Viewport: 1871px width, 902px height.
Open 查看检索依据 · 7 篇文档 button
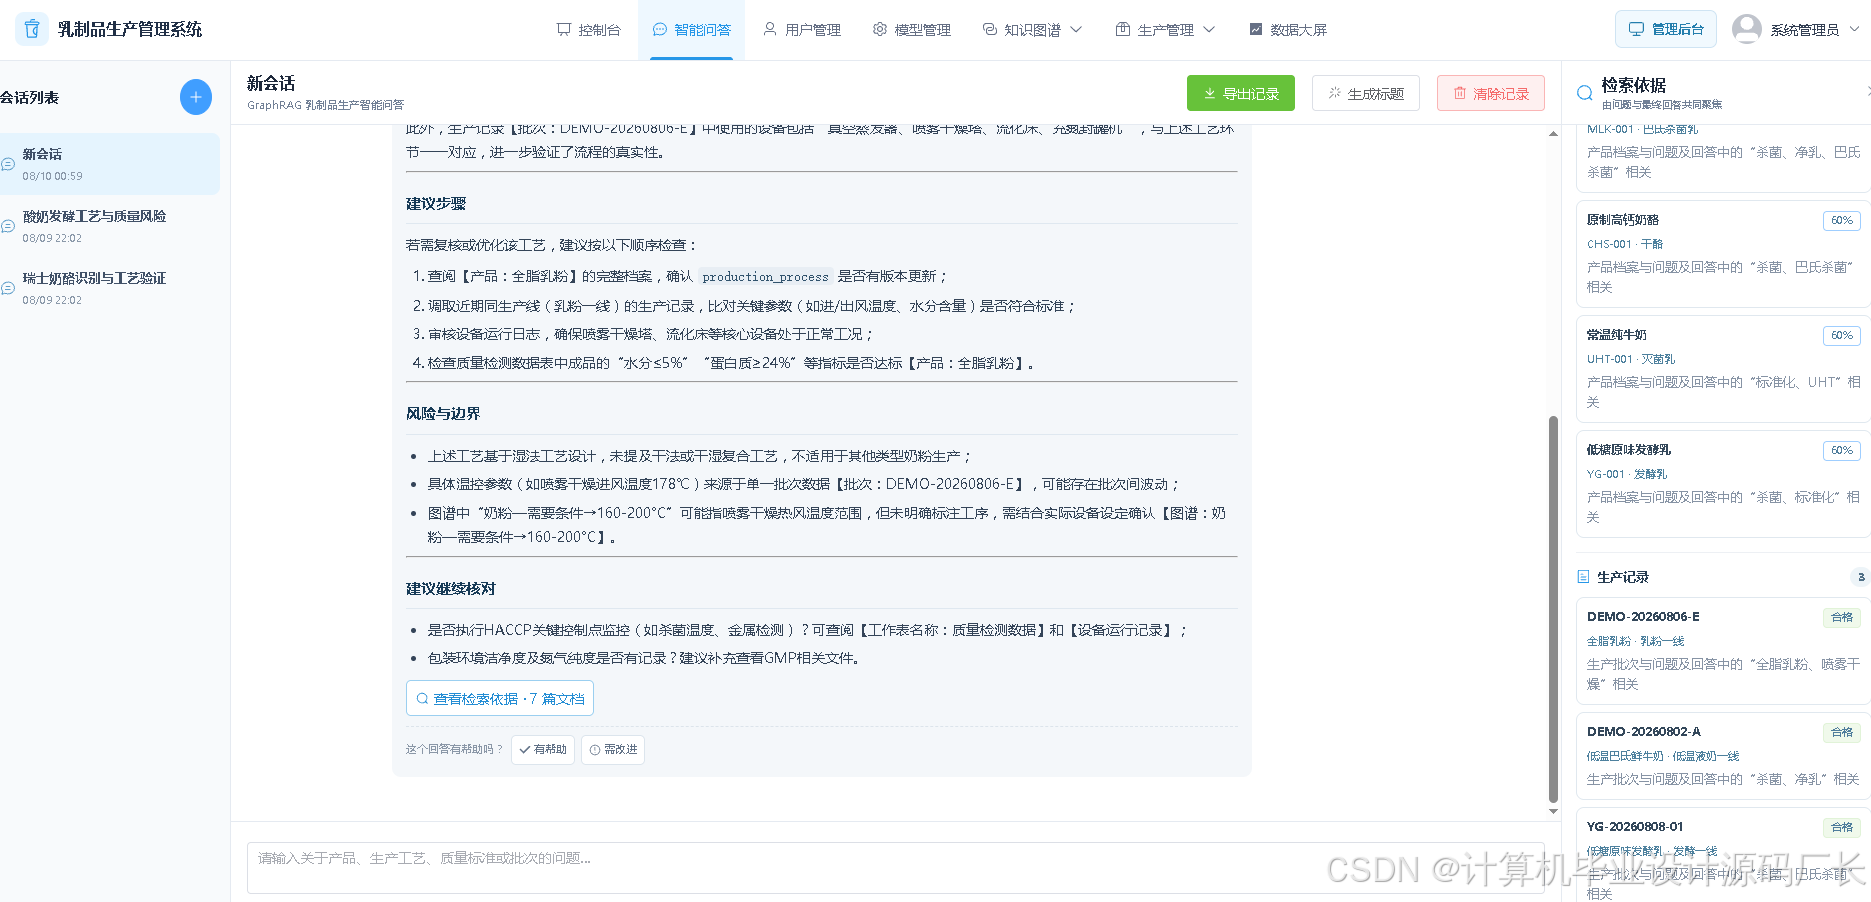pyautogui.click(x=500, y=698)
